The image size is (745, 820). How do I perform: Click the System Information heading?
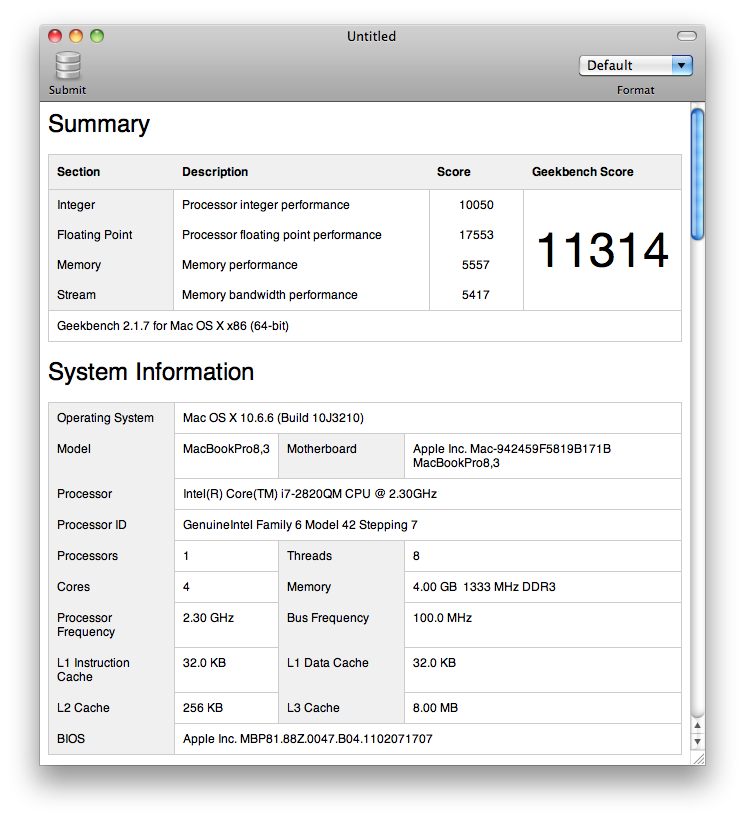pyautogui.click(x=151, y=372)
